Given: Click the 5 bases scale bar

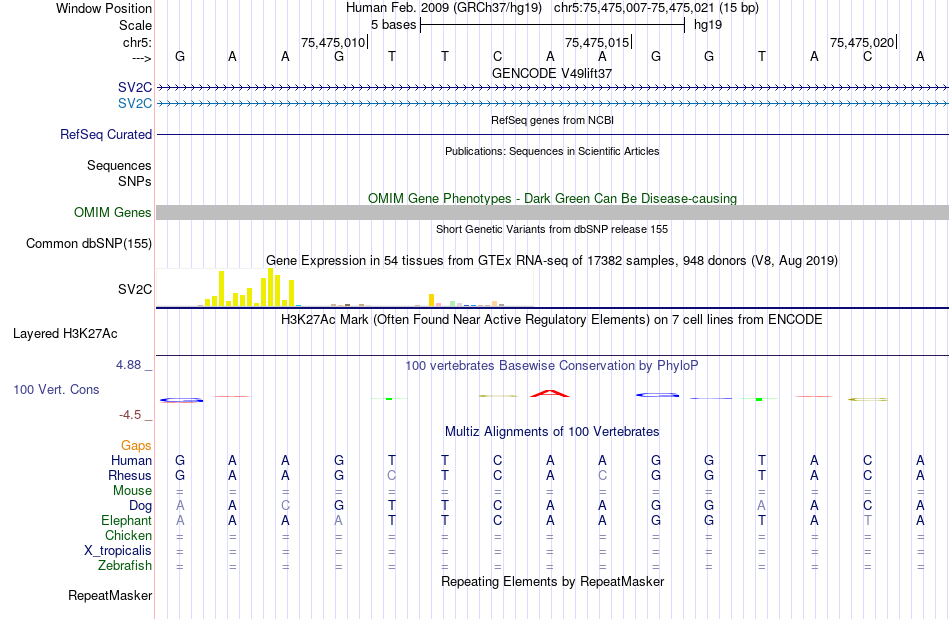Looking at the screenshot, I should click(553, 25).
